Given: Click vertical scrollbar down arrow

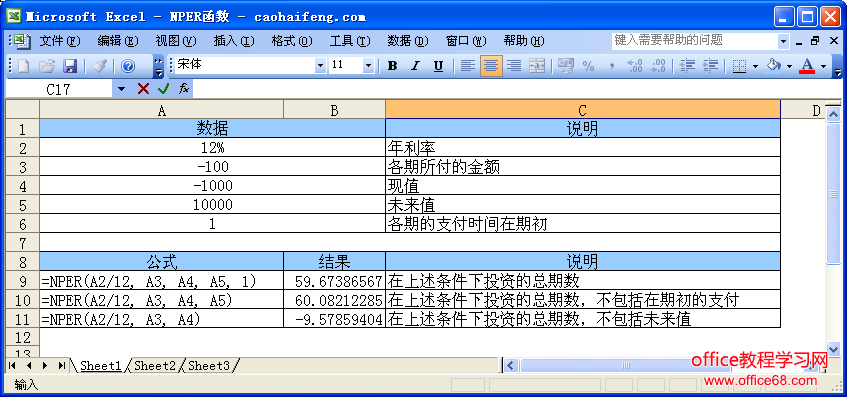Looking at the screenshot, I should (833, 349).
